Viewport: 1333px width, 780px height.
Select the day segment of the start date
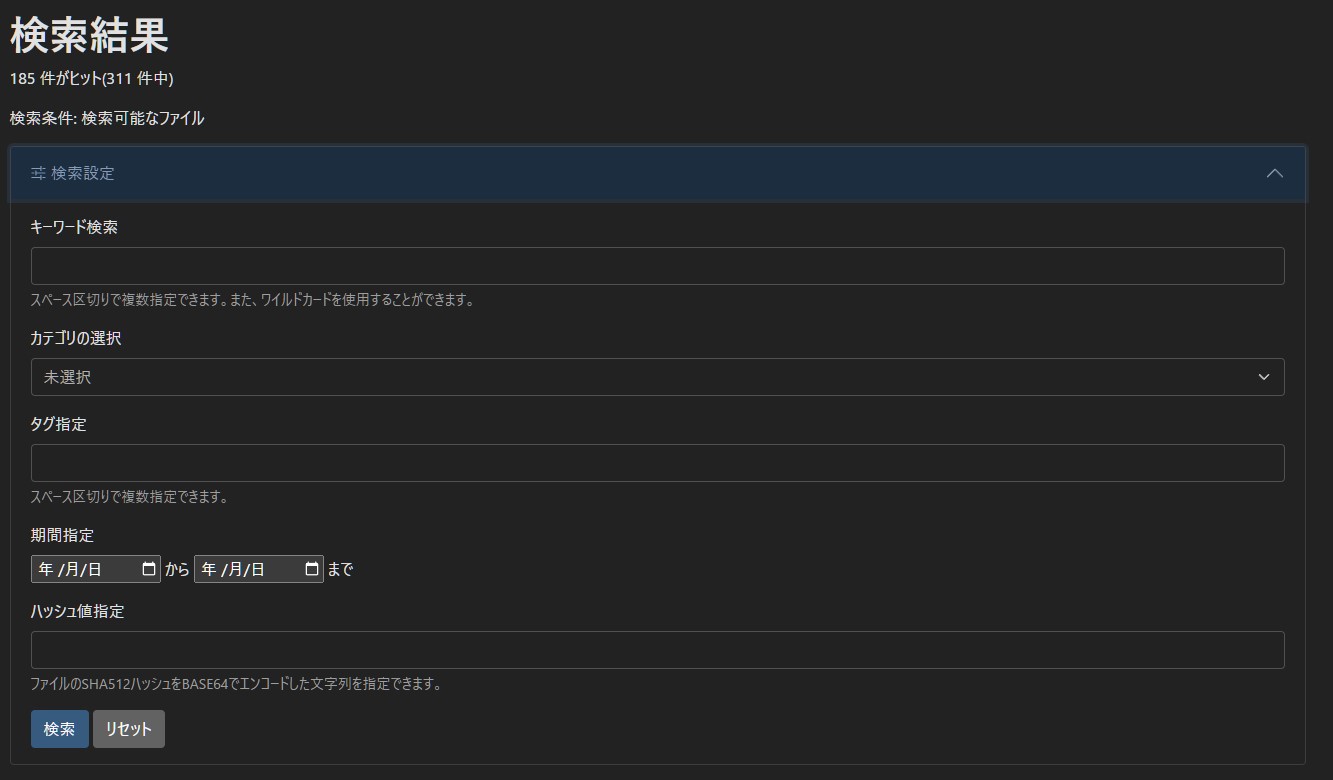pos(94,570)
